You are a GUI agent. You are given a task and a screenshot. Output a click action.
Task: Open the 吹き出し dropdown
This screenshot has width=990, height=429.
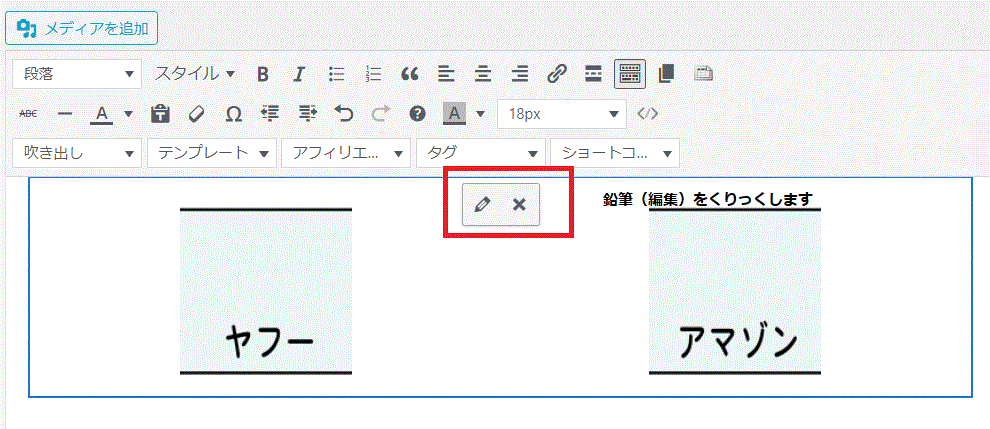[76, 153]
